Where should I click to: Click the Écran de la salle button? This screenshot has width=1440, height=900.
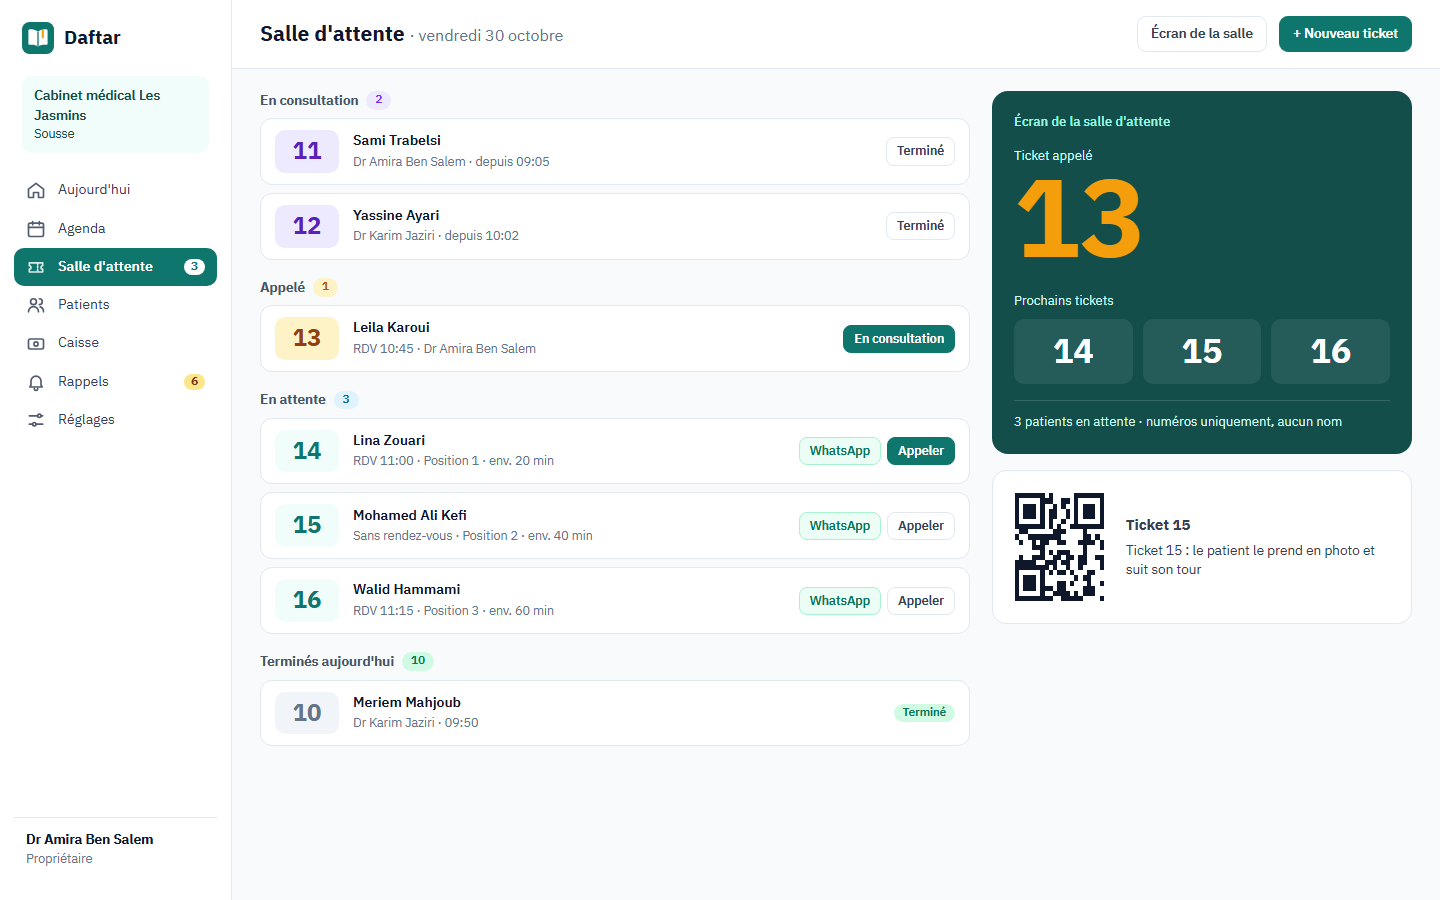tap(1202, 34)
